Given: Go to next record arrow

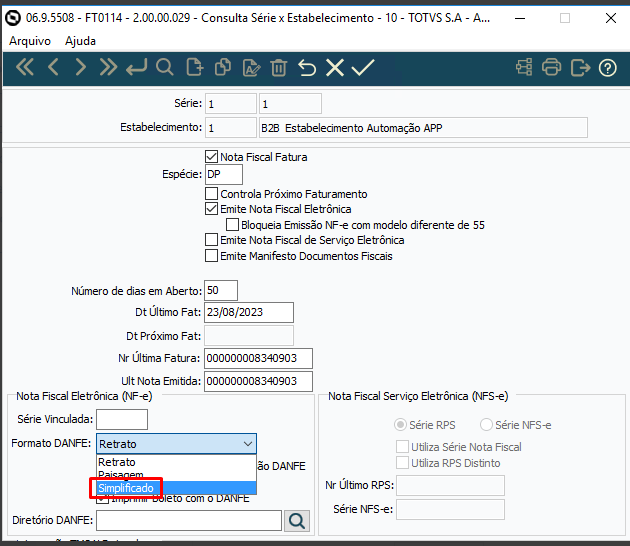Looking at the screenshot, I should tap(81, 67).
